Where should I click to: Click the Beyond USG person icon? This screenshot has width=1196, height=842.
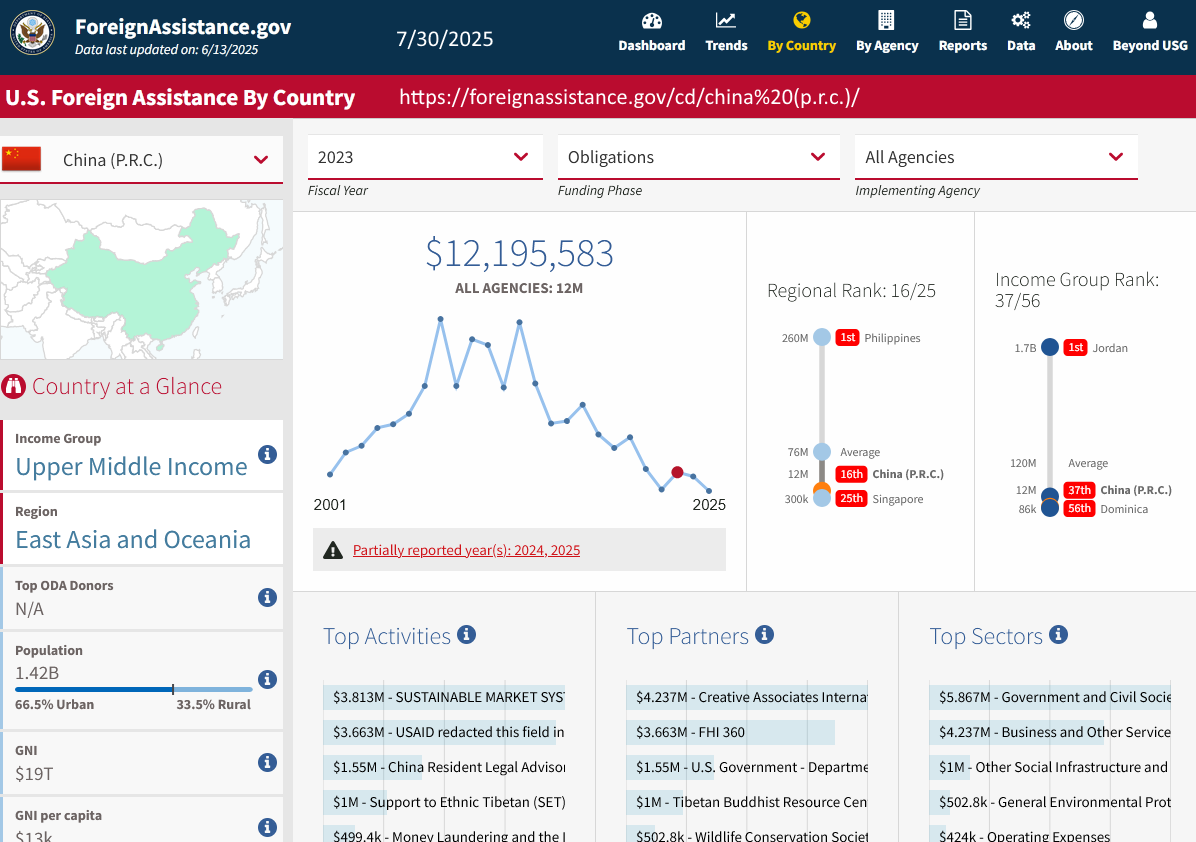[x=1149, y=21]
